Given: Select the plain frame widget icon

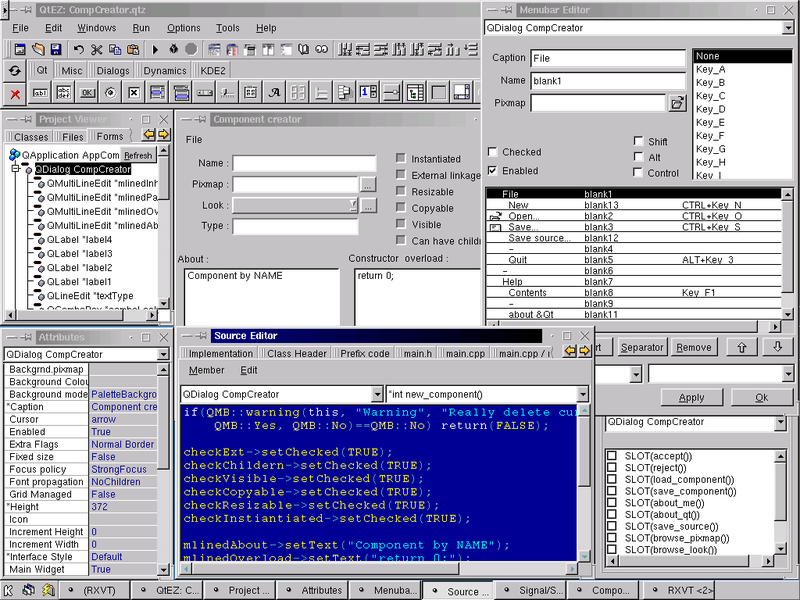Looking at the screenshot, I should click(438, 93).
